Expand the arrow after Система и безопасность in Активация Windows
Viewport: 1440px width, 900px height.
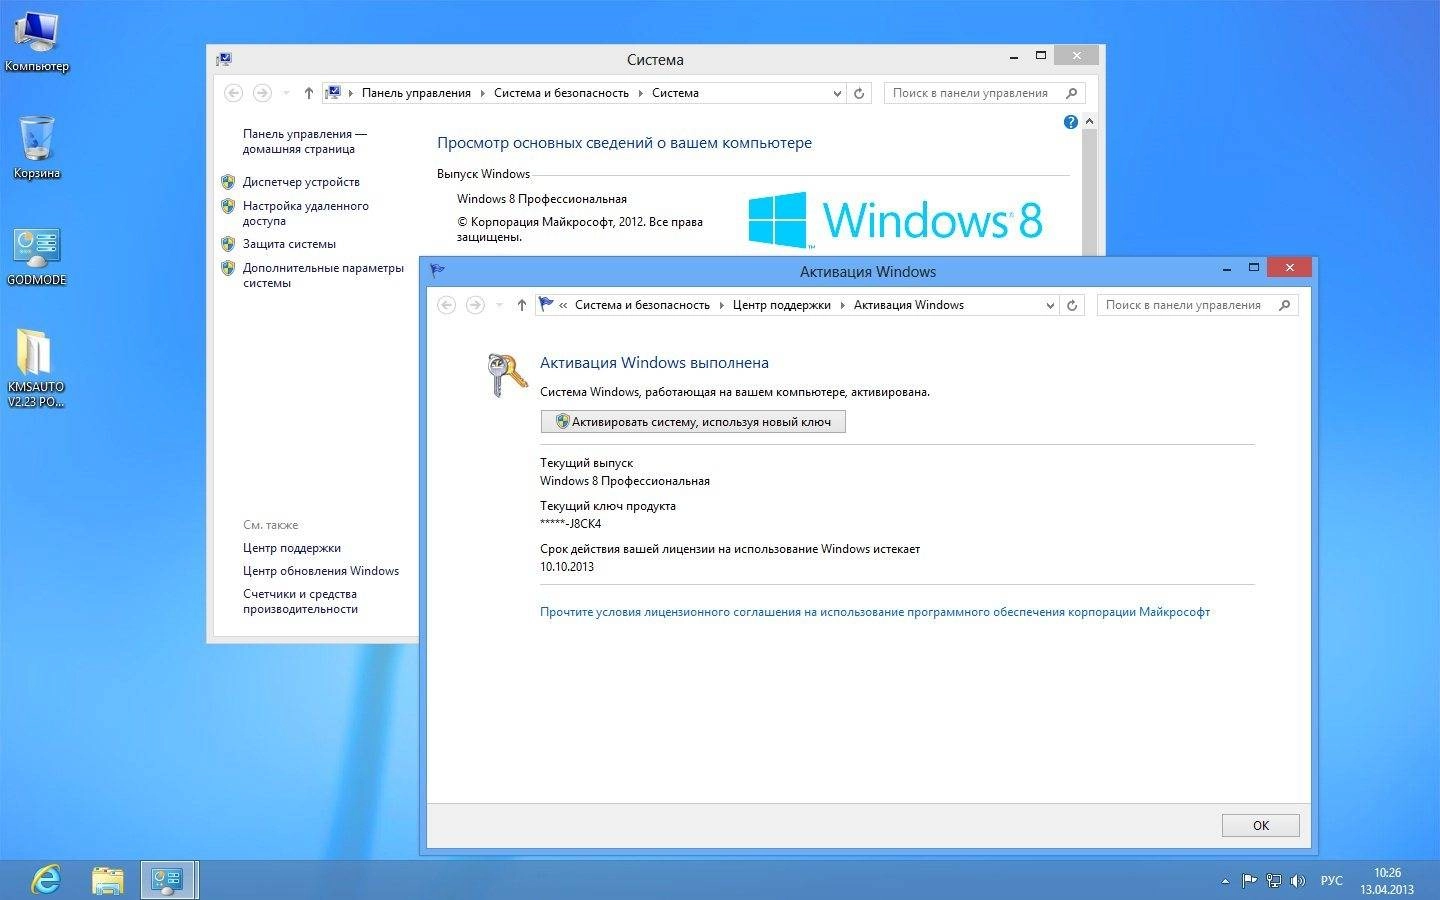tap(721, 305)
